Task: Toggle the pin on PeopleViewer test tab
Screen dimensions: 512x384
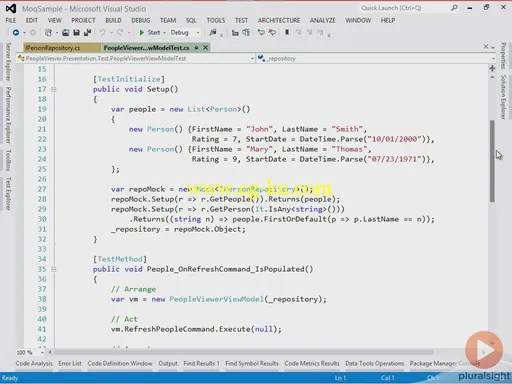Action: coord(196,48)
